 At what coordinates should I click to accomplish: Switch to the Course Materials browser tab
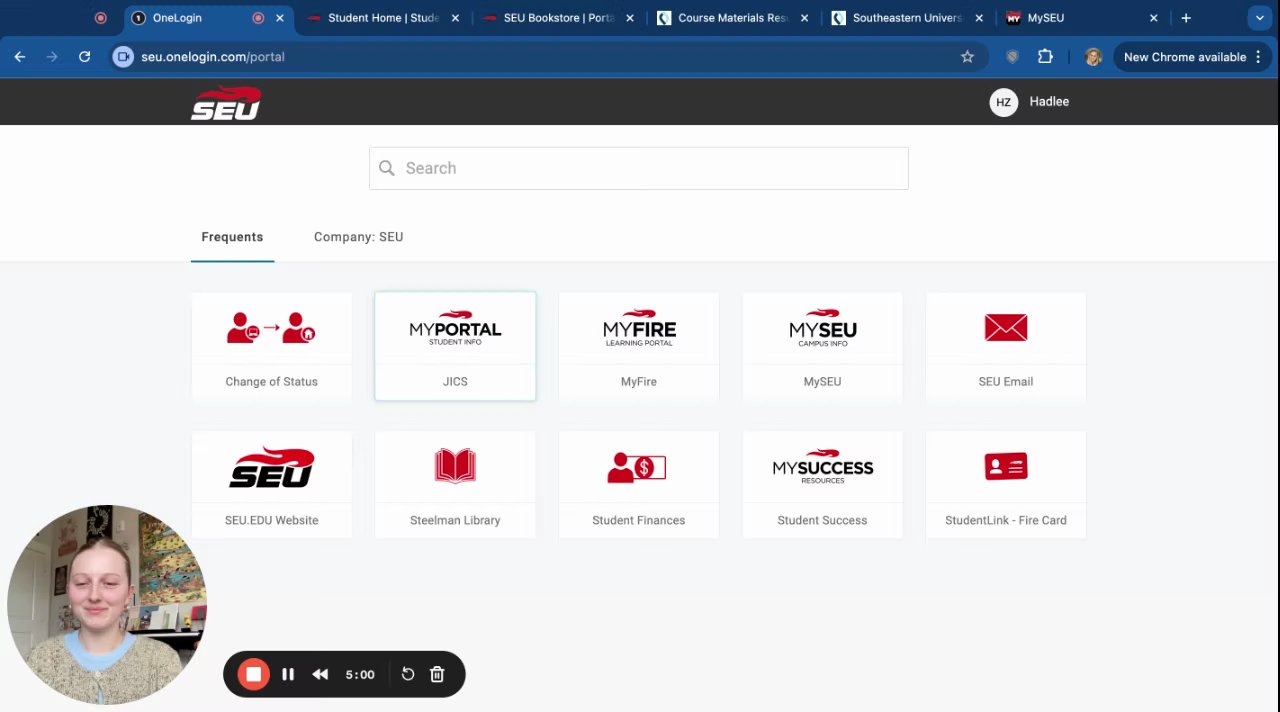(x=733, y=18)
